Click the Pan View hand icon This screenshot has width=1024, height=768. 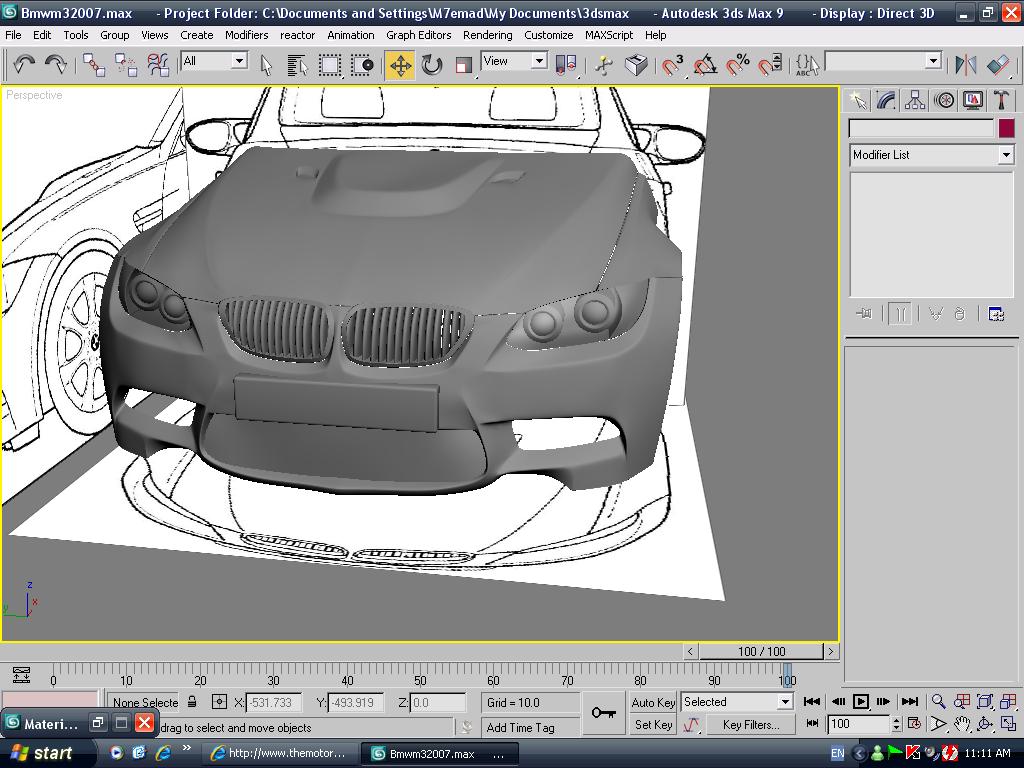[x=961, y=724]
